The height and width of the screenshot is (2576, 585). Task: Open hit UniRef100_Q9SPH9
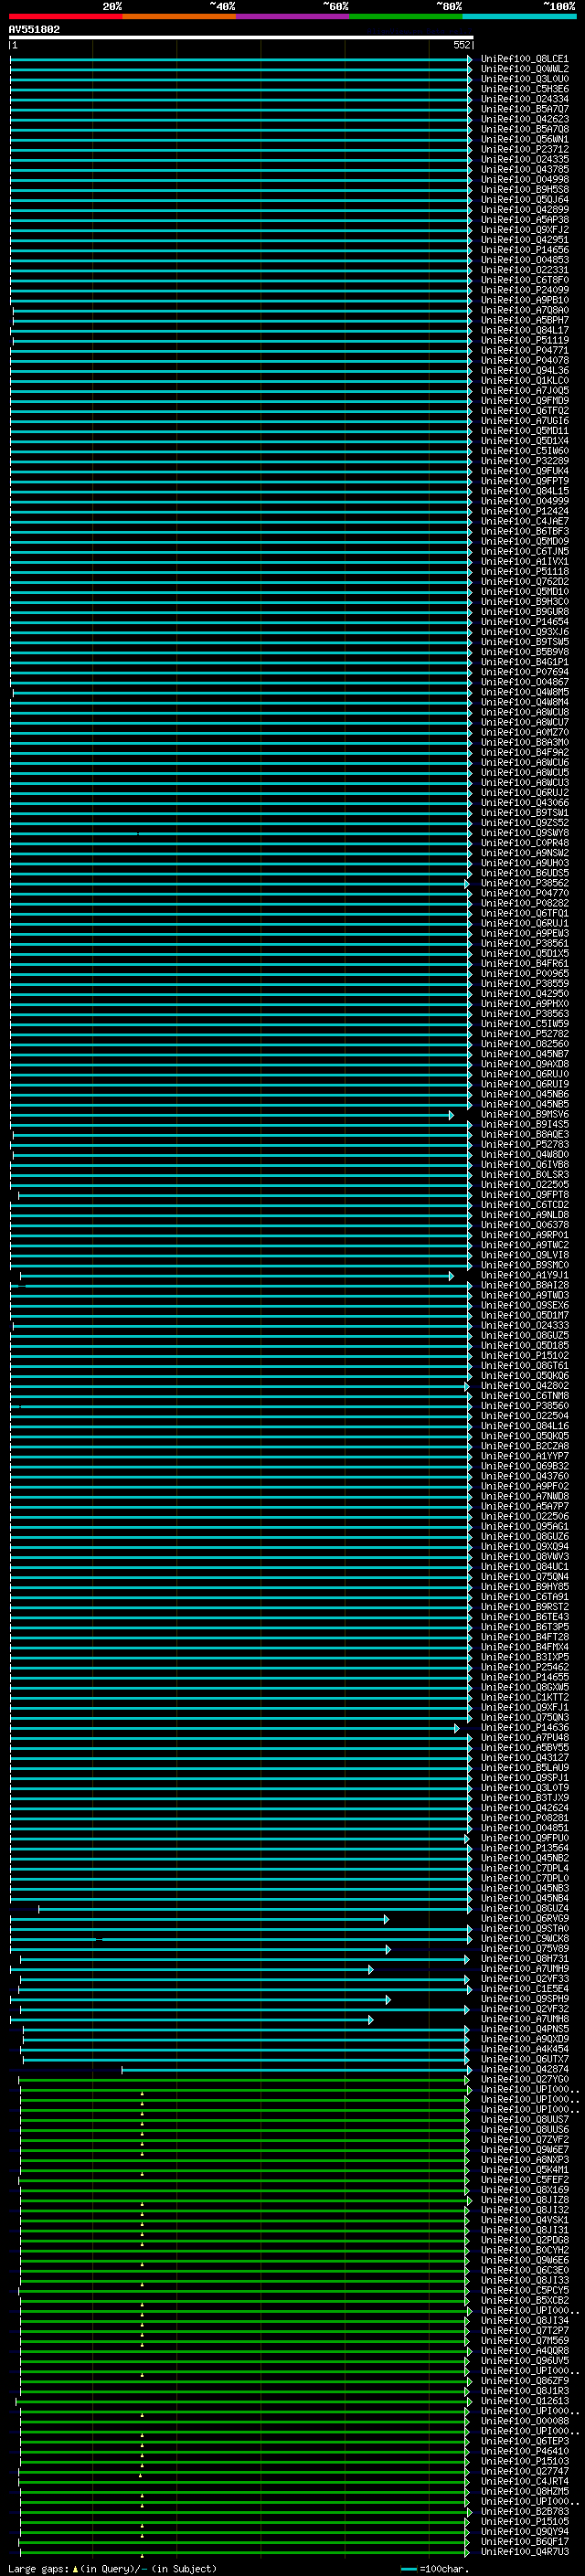[x=524, y=1999]
